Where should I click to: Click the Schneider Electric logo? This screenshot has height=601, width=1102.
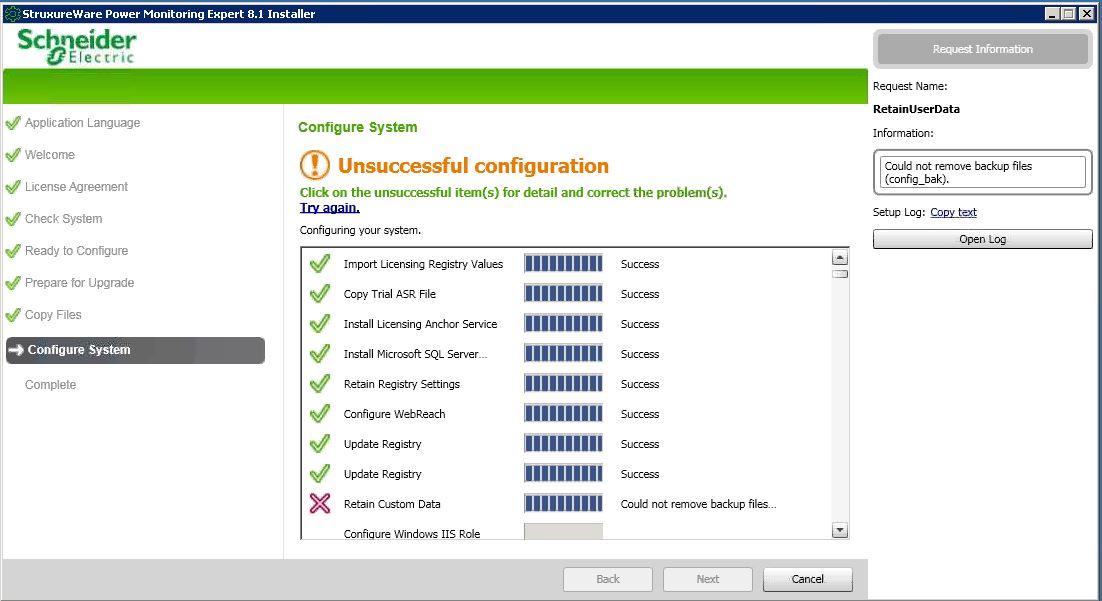77,46
